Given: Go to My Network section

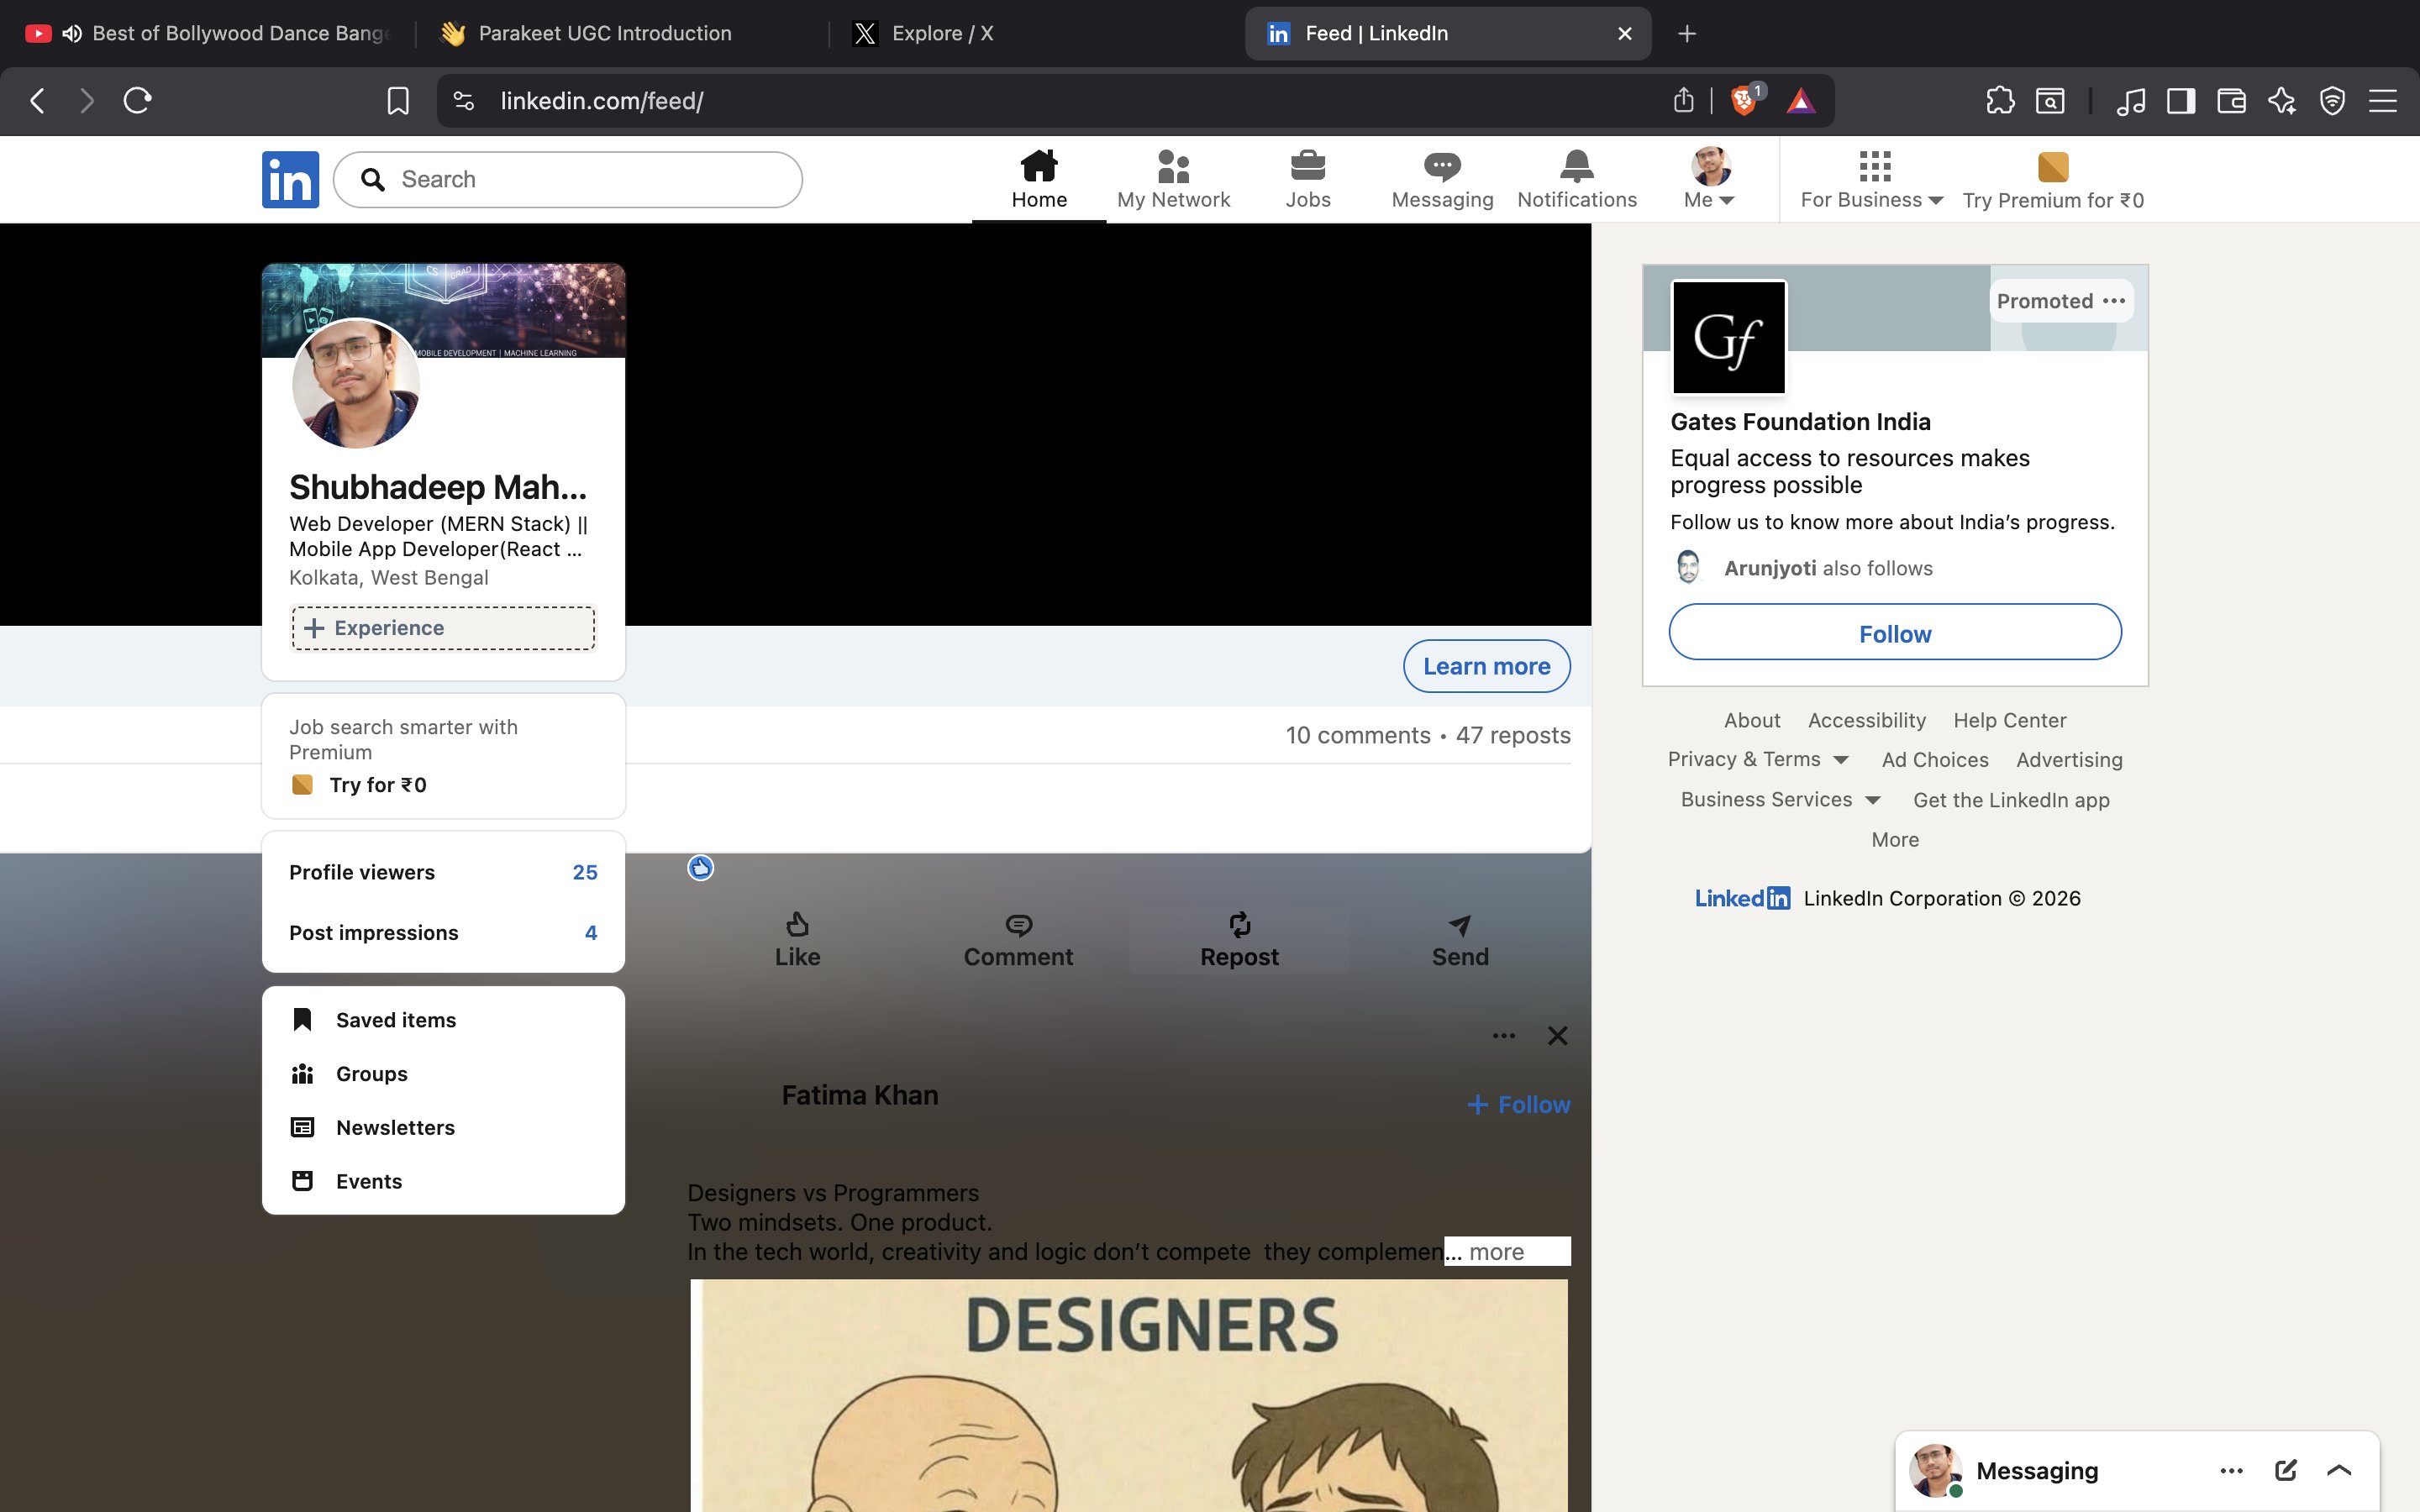Looking at the screenshot, I should pos(1173,179).
